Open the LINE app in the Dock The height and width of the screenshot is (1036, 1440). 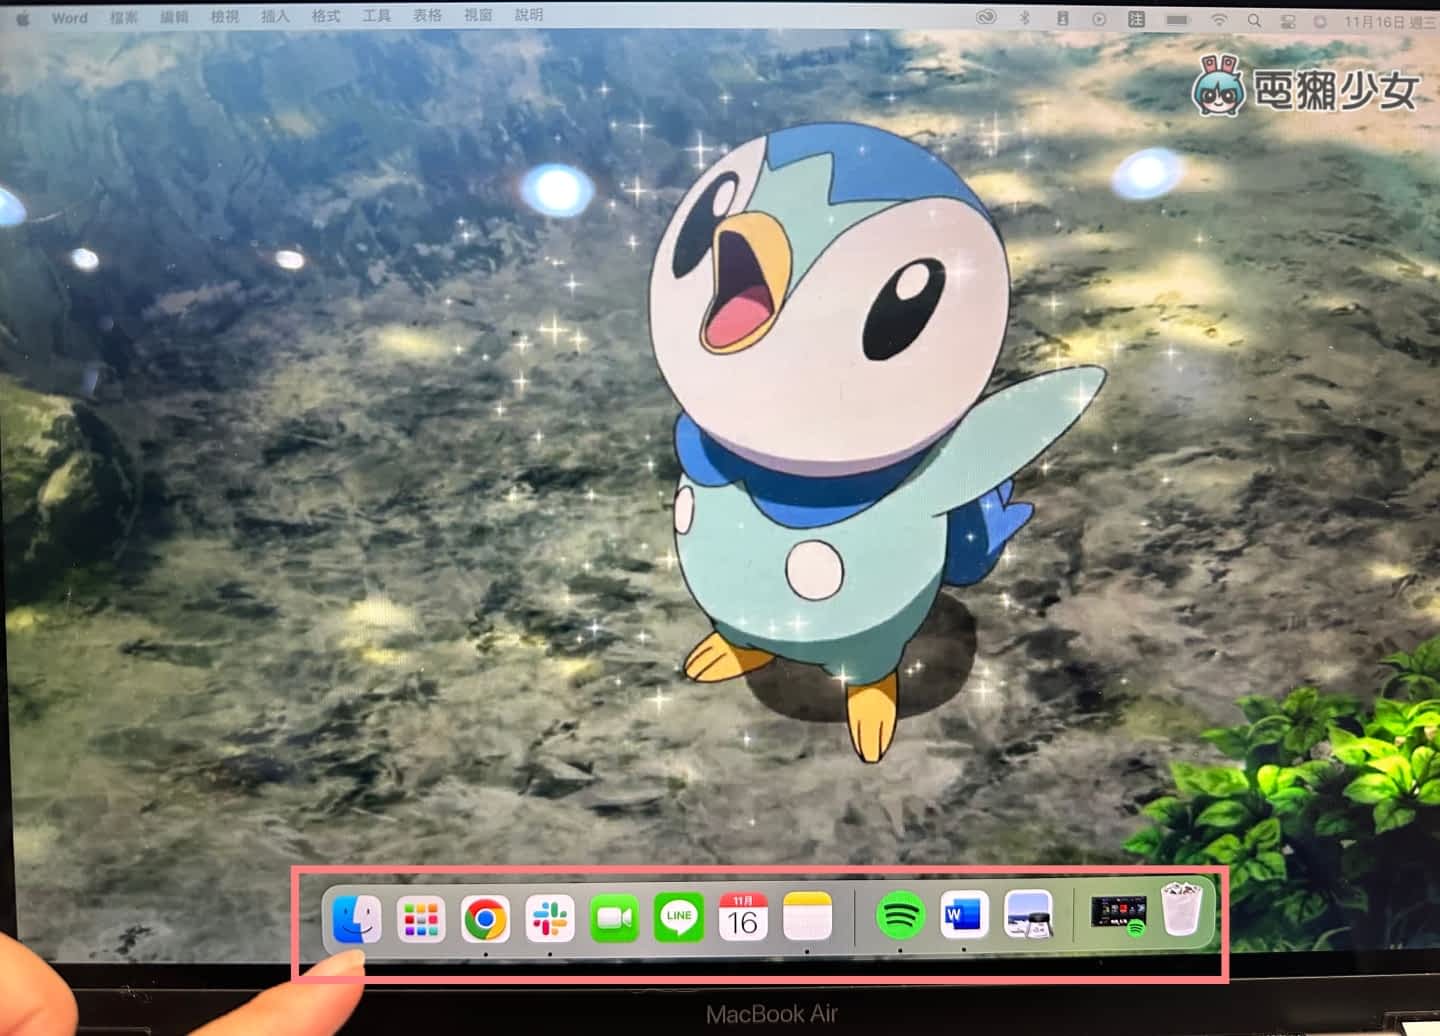[x=679, y=917]
